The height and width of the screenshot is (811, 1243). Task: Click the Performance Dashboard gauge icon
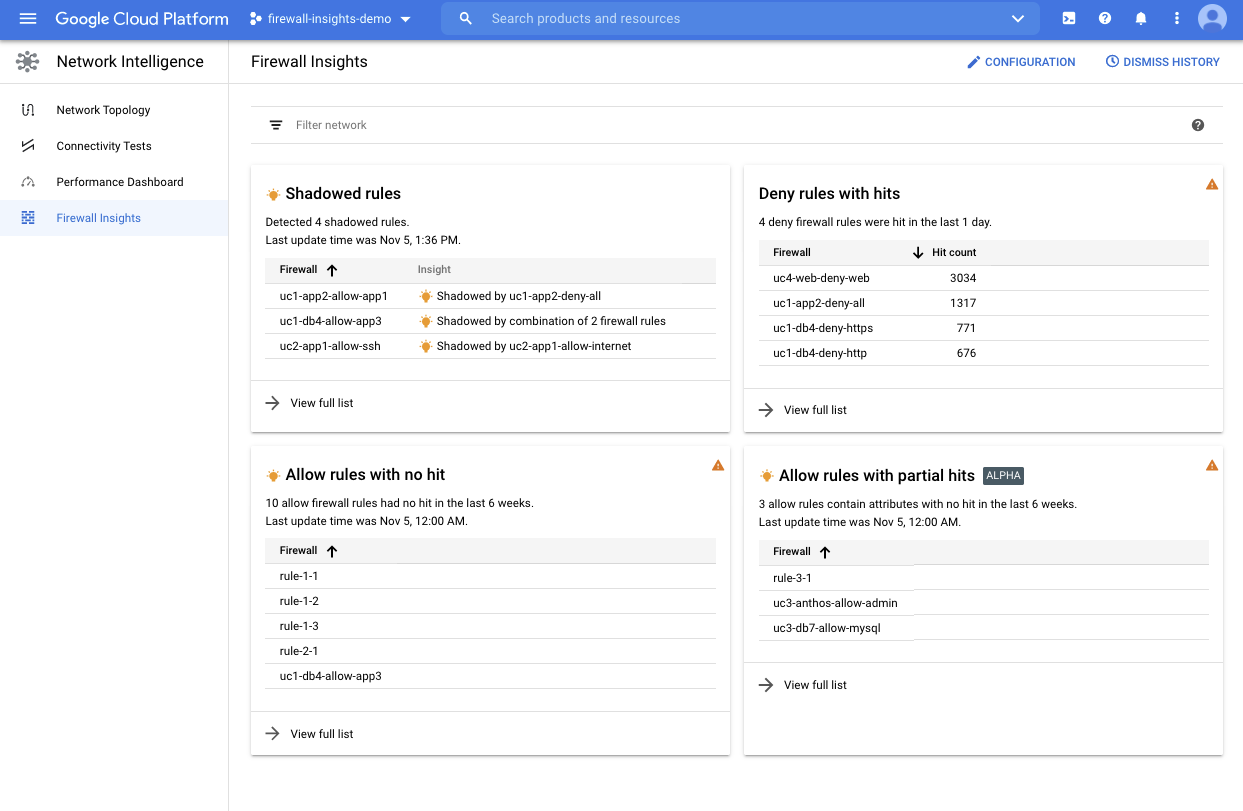click(x=28, y=182)
